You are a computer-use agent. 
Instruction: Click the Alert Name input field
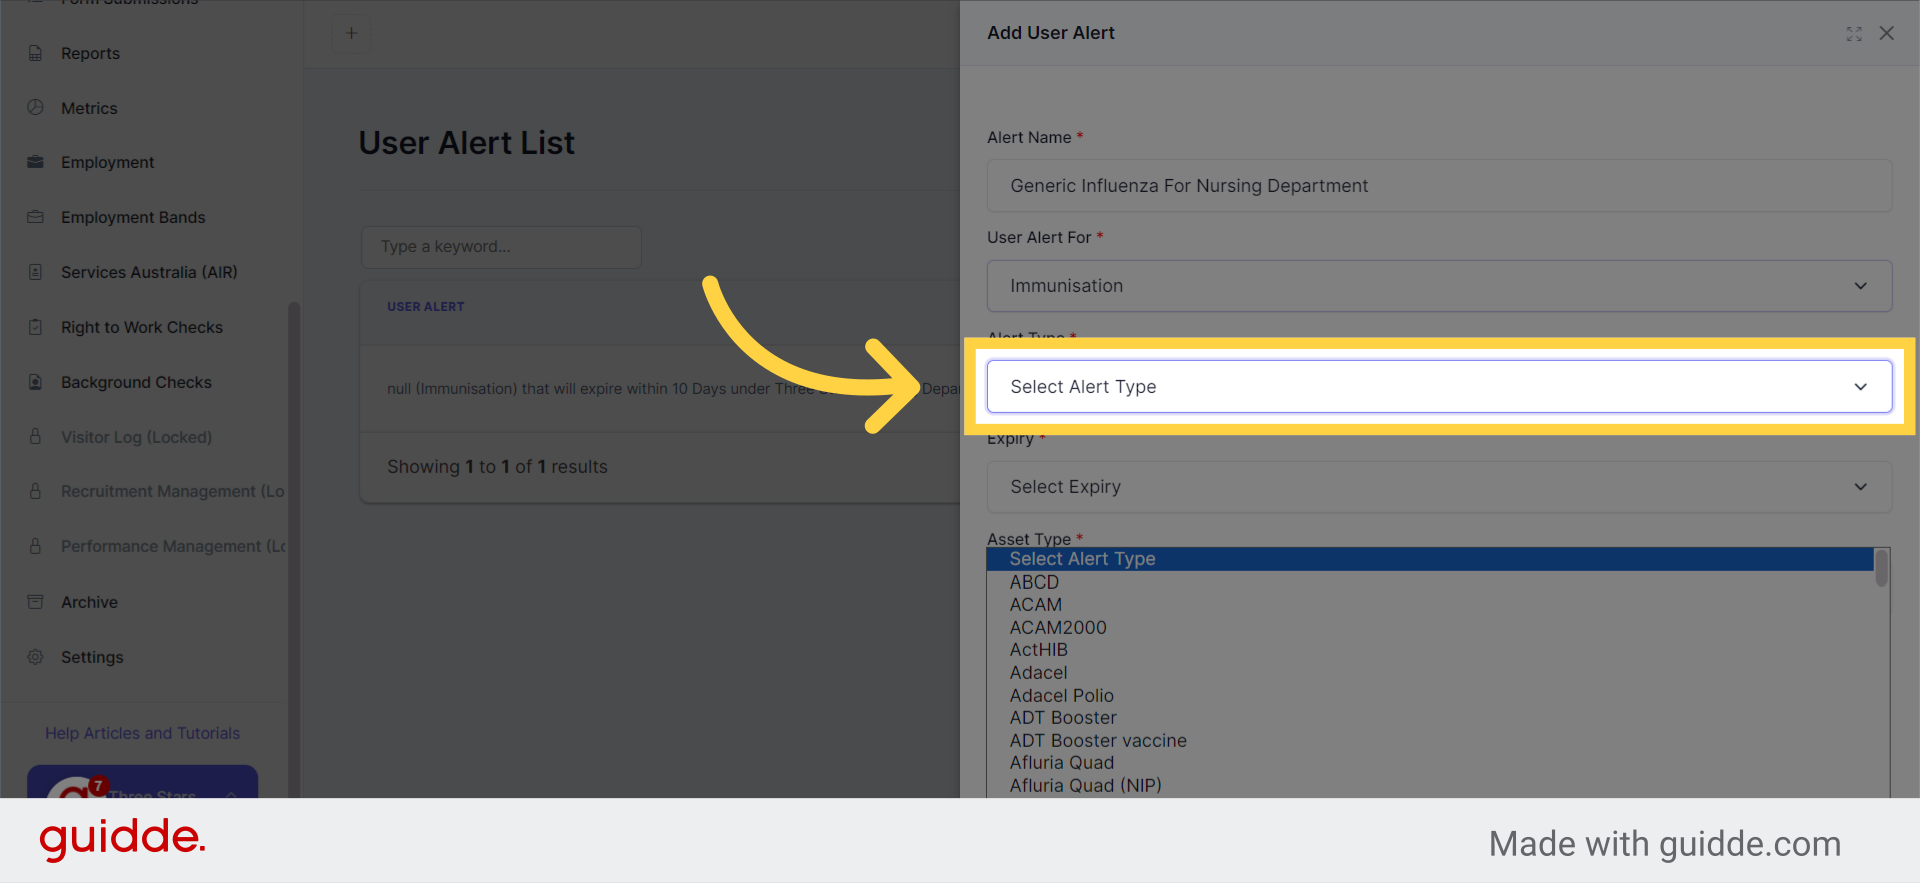pyautogui.click(x=1439, y=186)
